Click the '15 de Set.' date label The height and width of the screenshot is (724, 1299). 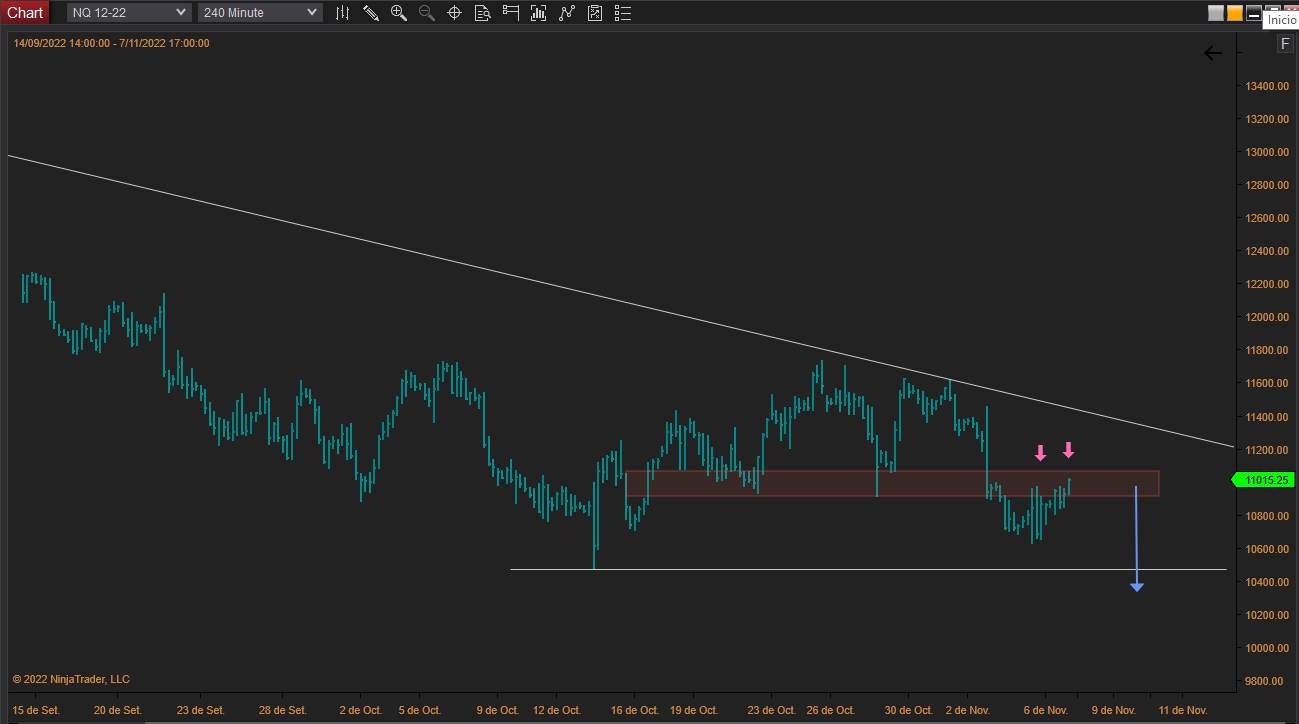37,710
